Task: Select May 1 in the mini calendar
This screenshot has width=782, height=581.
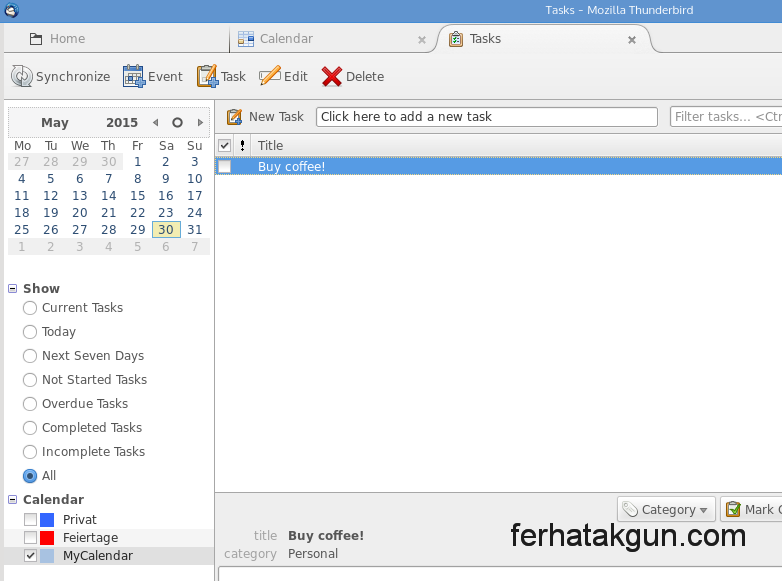Action: coord(137,162)
